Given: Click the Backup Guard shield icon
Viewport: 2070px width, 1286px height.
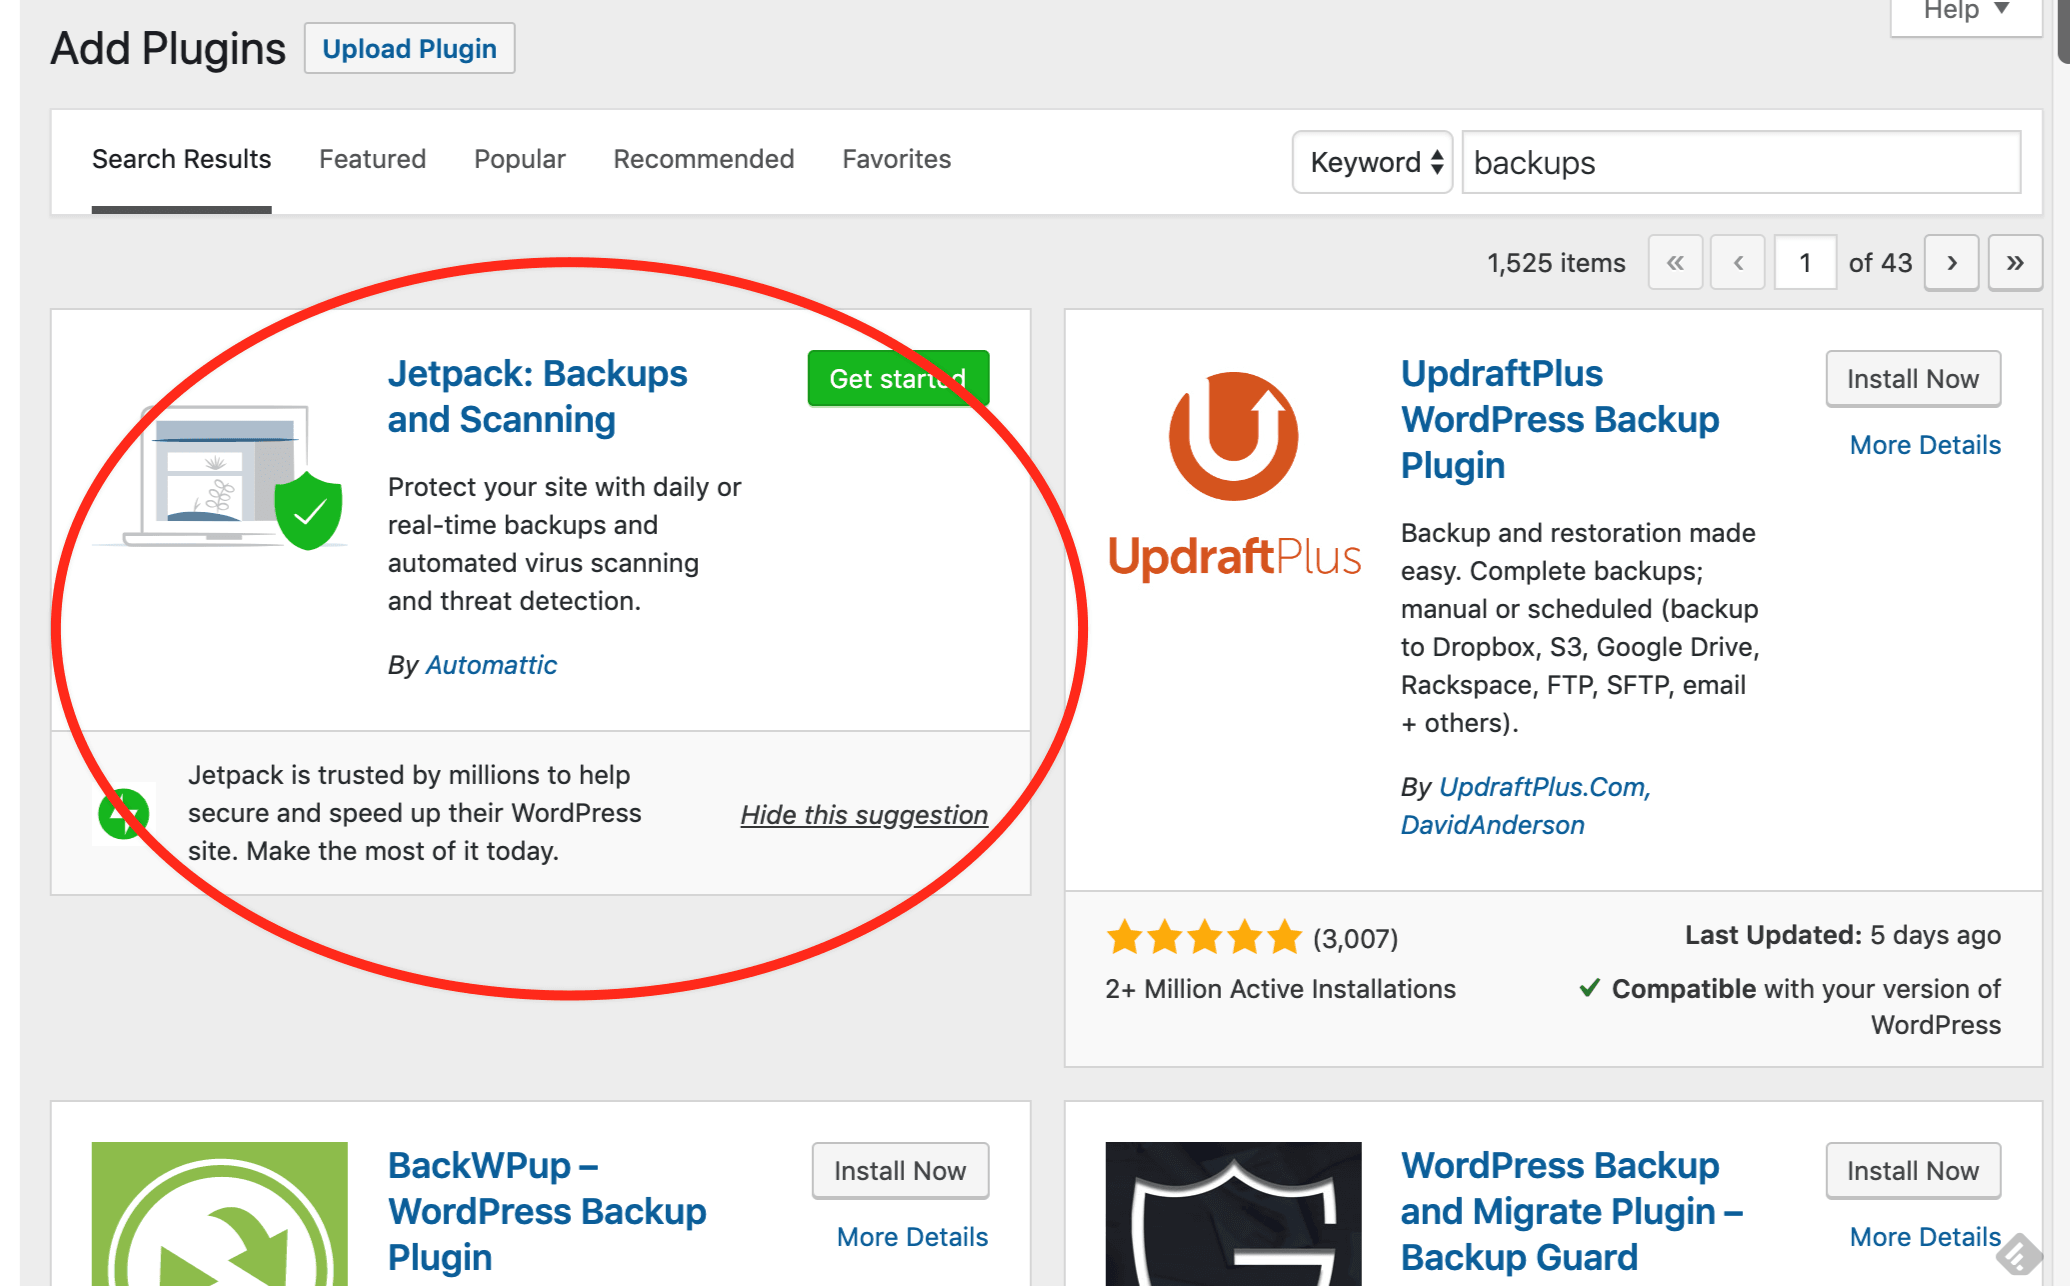Looking at the screenshot, I should pyautogui.click(x=1233, y=1214).
